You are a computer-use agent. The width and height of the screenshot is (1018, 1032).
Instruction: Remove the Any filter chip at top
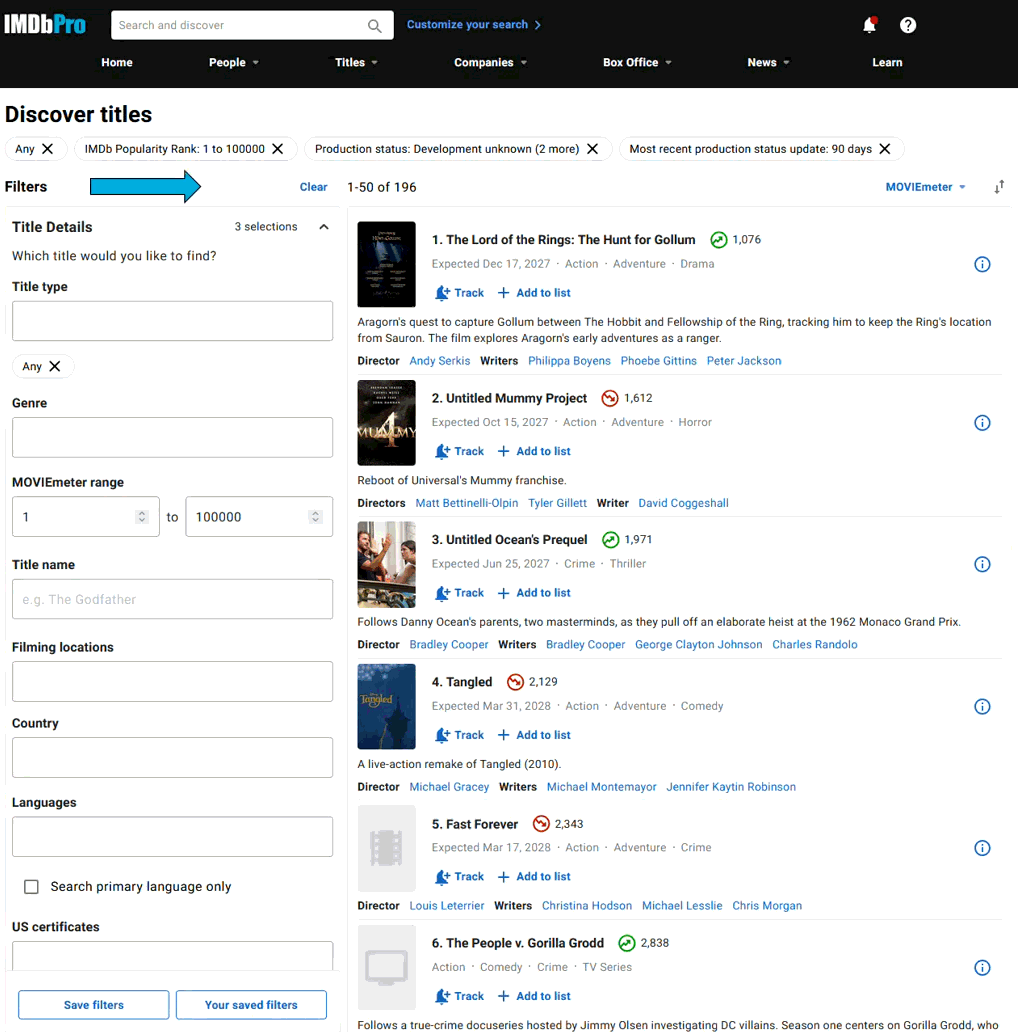pyautogui.click(x=47, y=149)
